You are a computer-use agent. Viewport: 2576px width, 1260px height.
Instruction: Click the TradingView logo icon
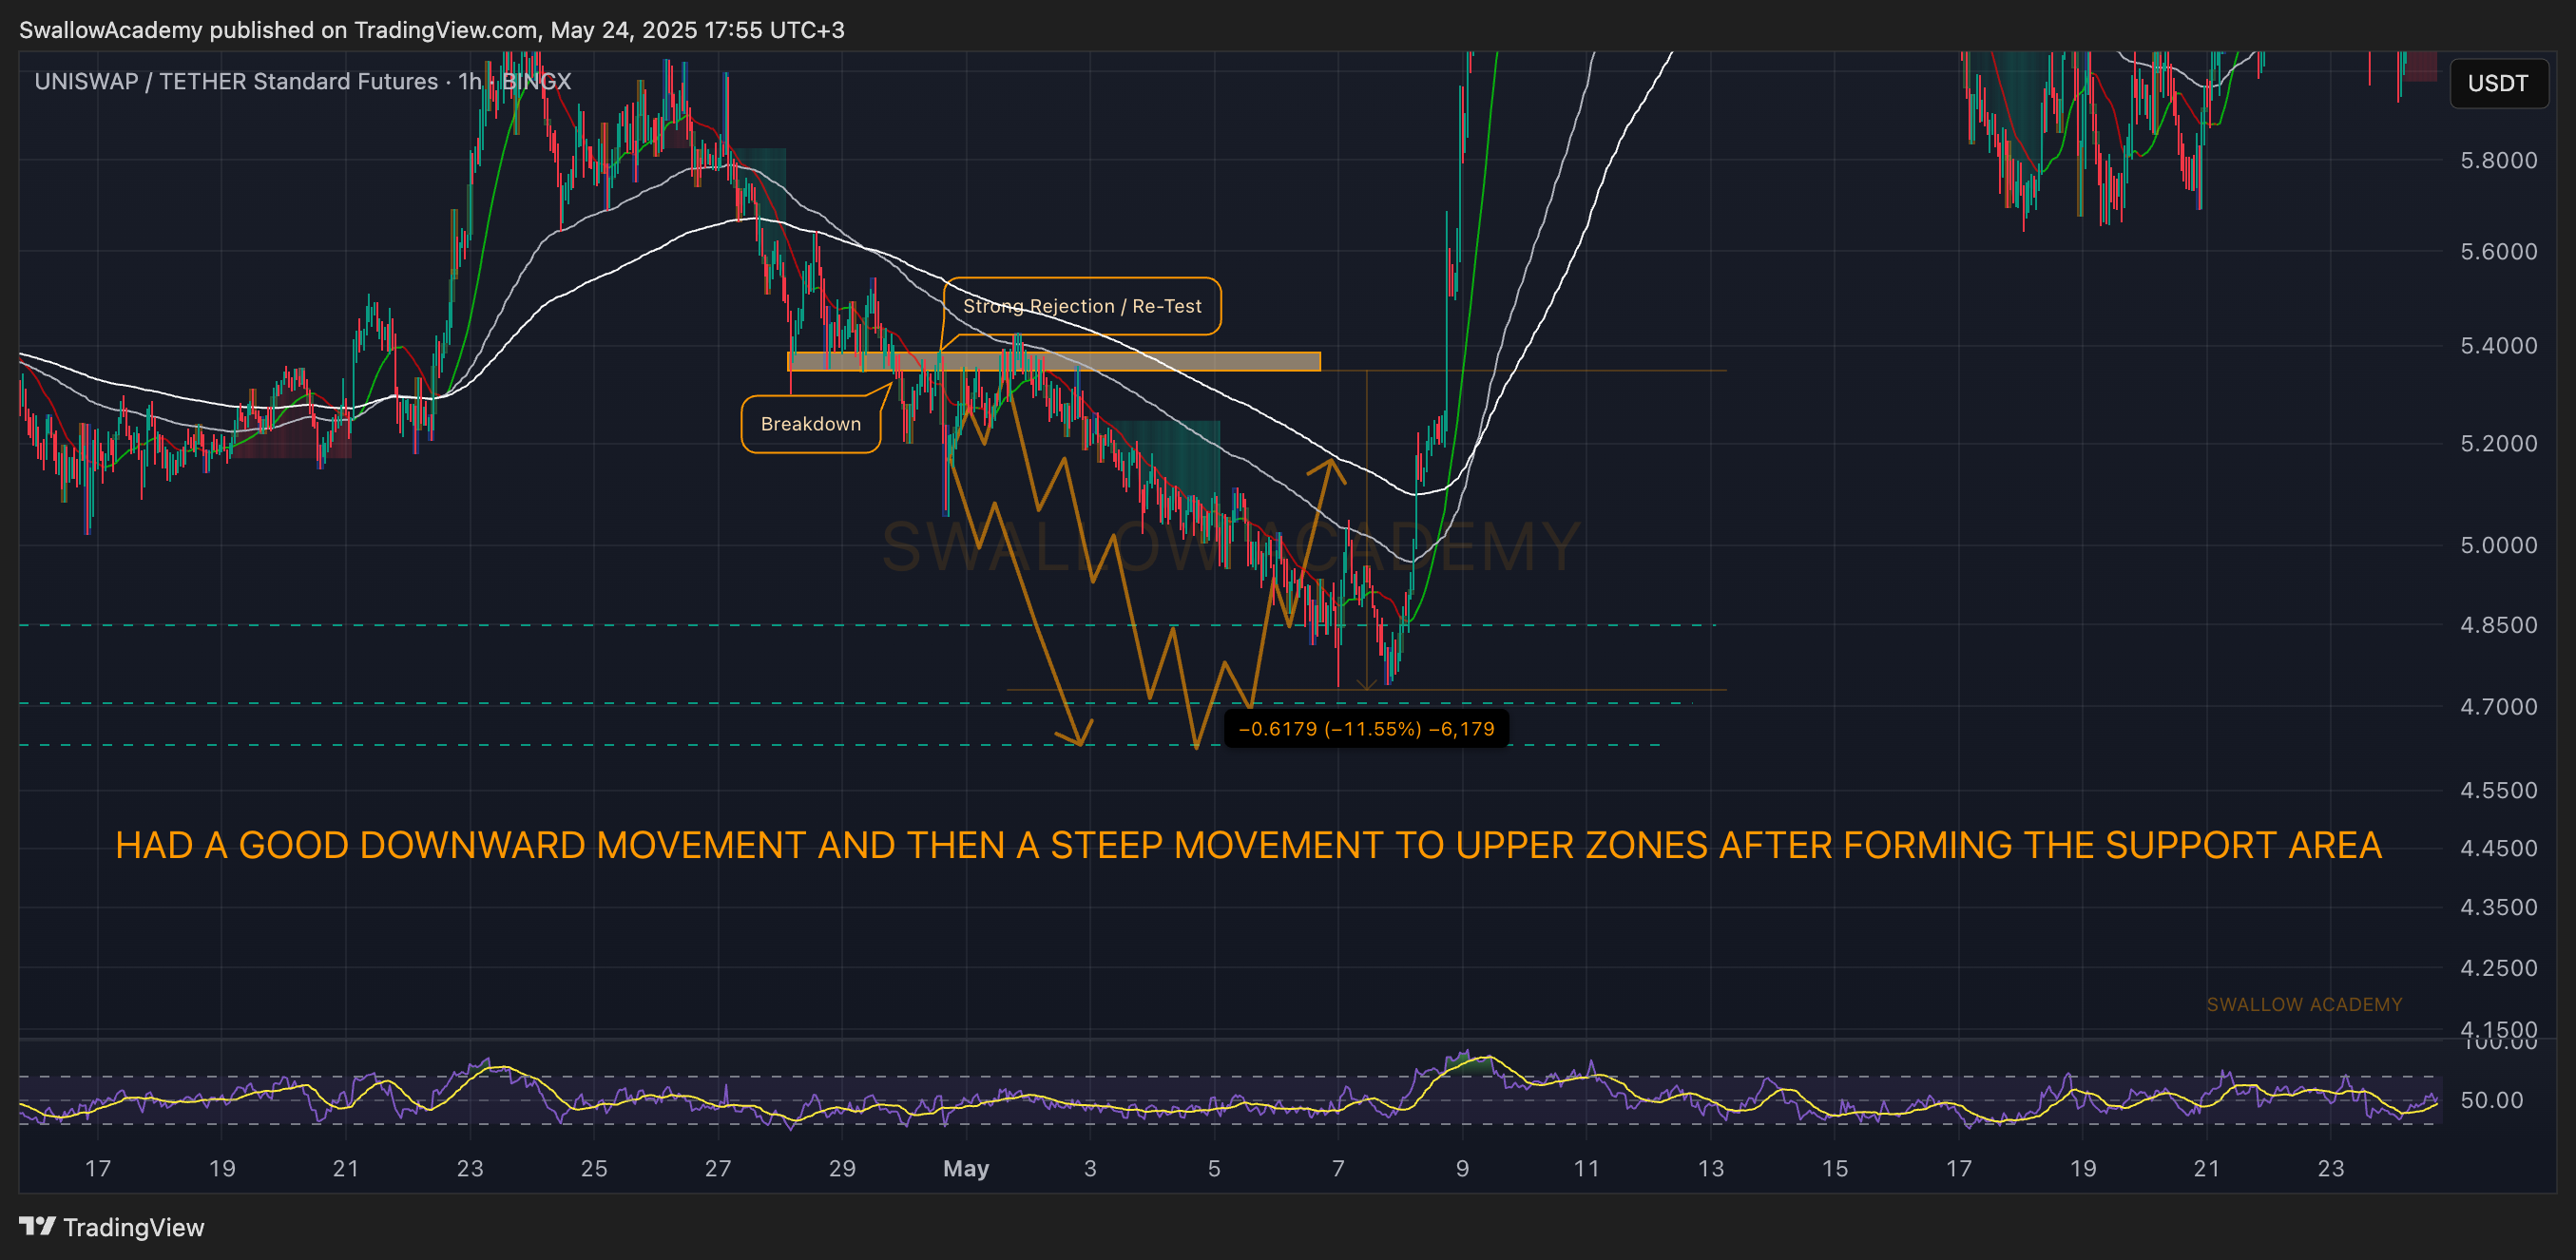(37, 1226)
